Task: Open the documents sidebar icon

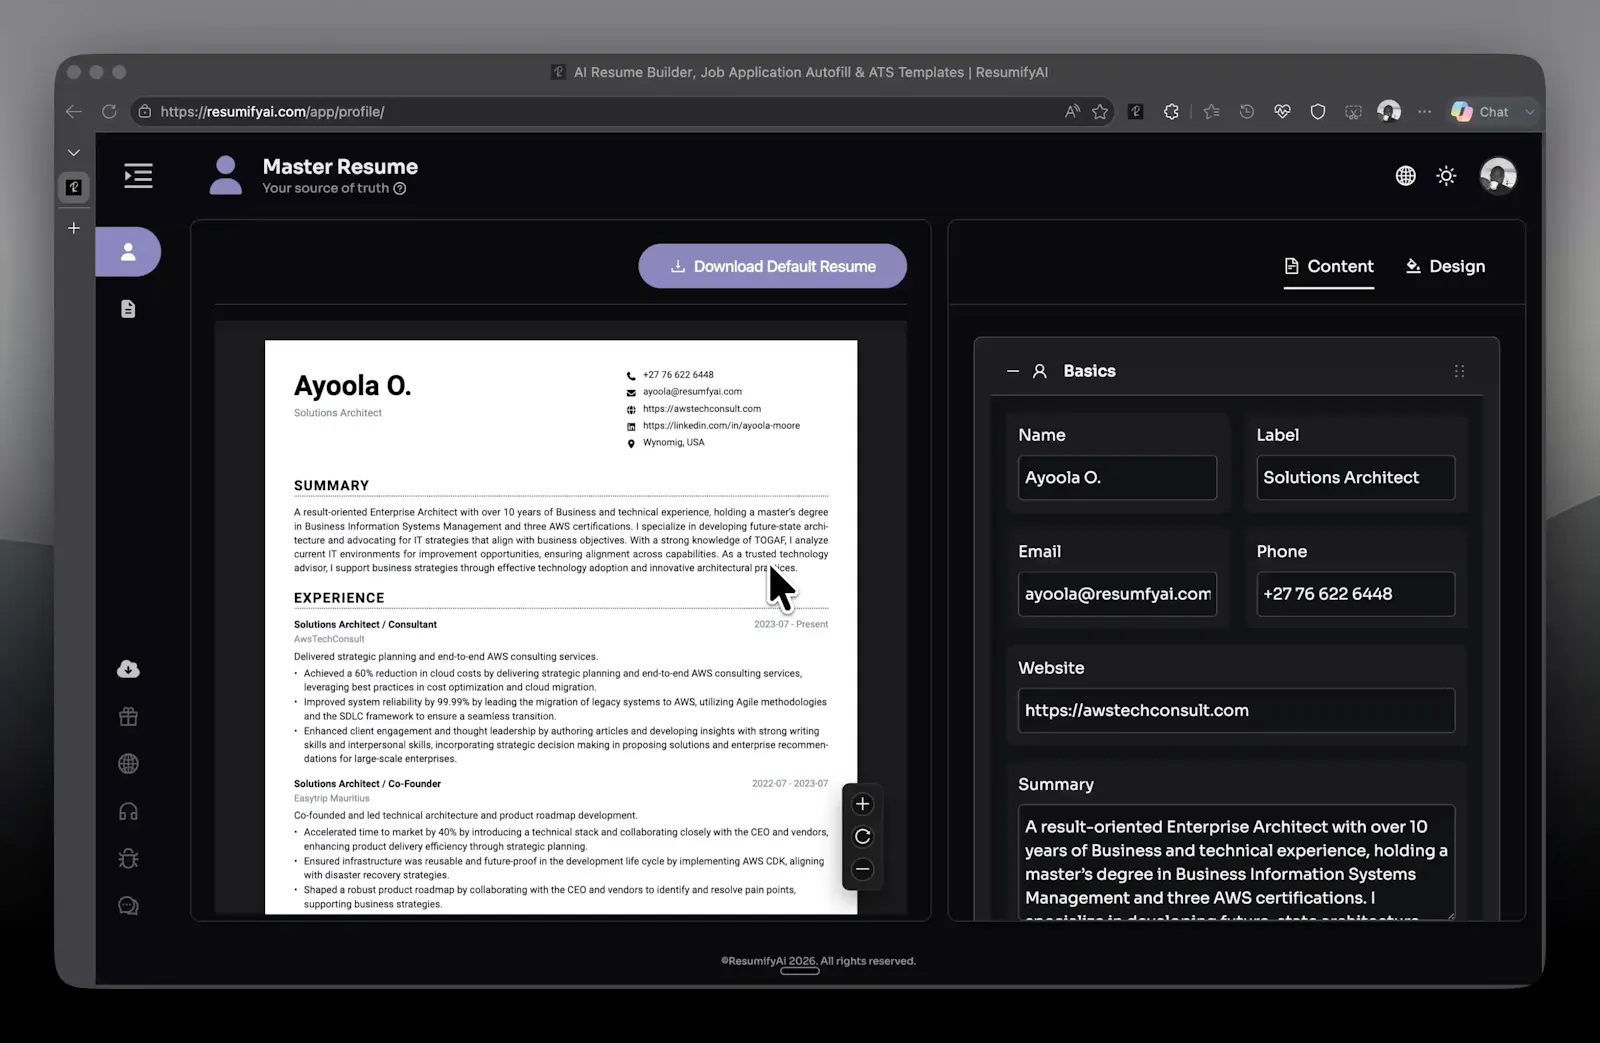Action: (128, 309)
